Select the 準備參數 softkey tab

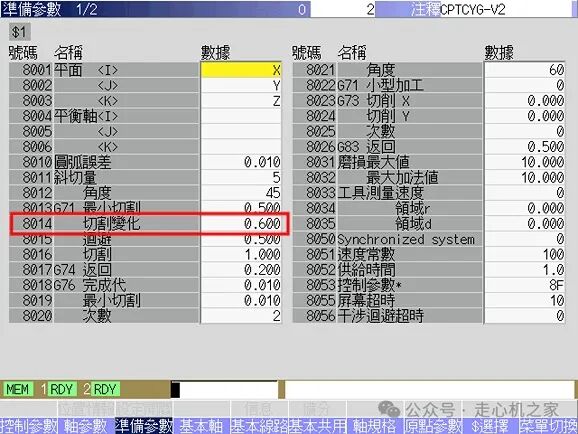[144, 426]
